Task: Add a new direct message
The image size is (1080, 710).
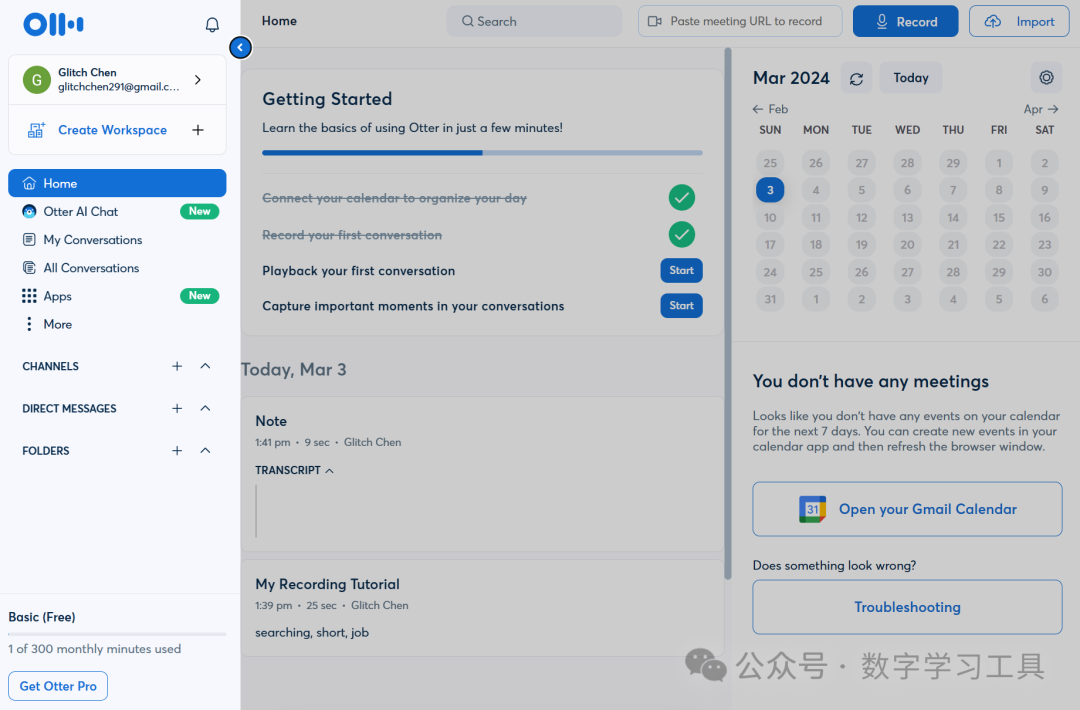Action: tap(177, 408)
